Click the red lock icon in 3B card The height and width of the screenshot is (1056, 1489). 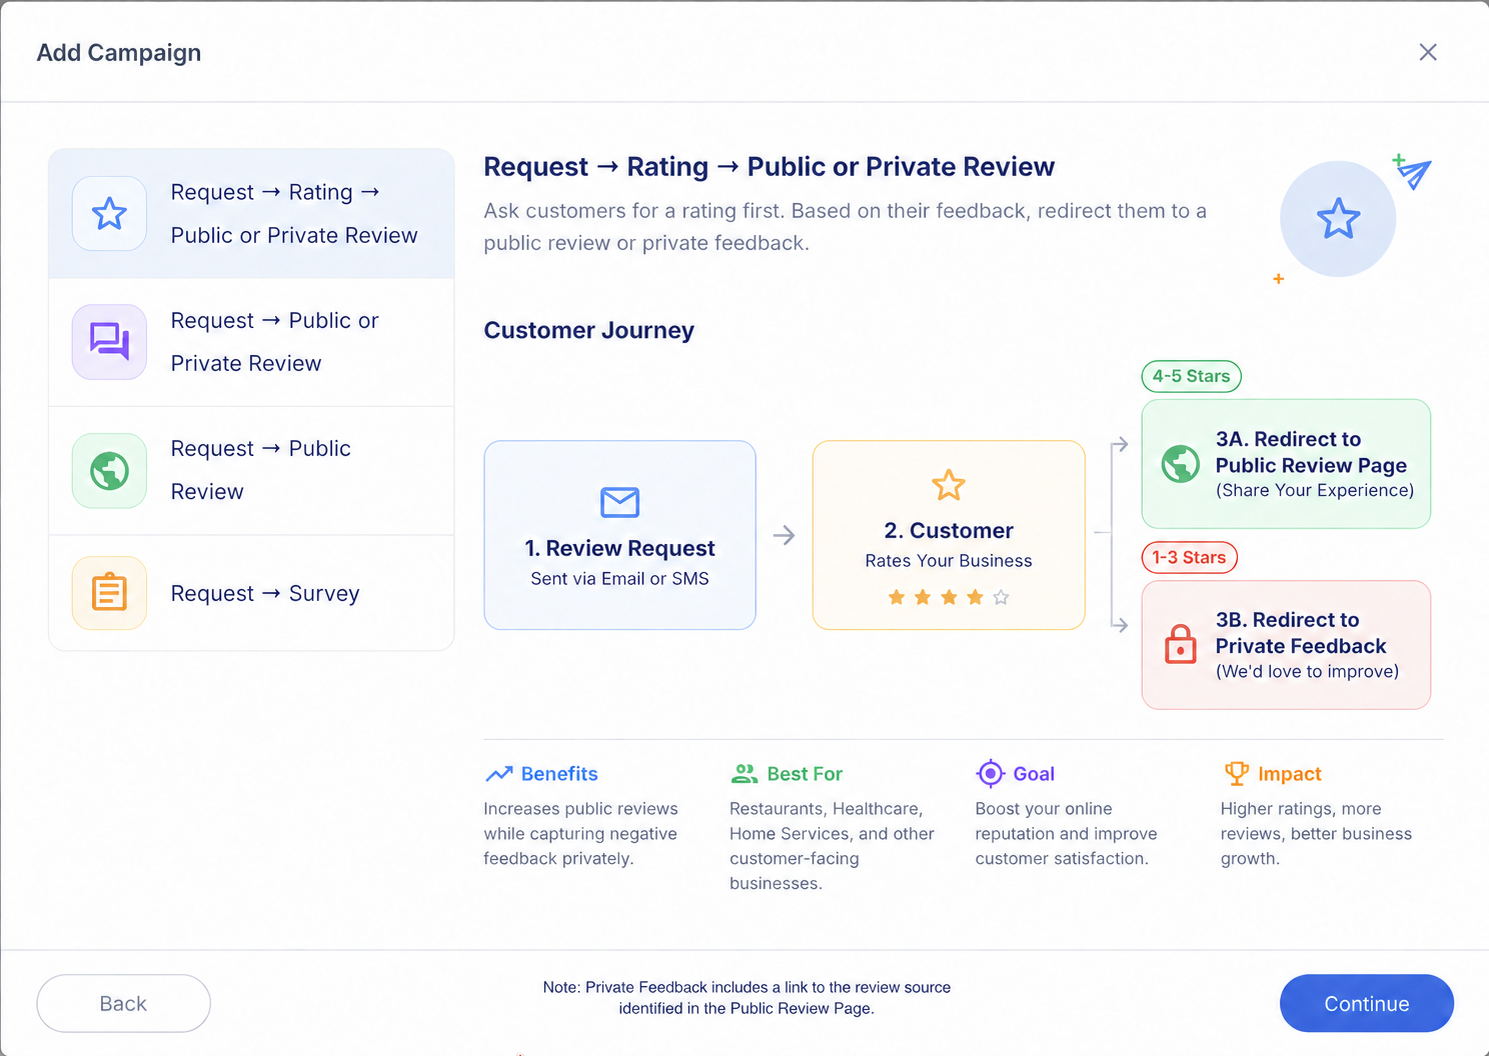[1180, 645]
